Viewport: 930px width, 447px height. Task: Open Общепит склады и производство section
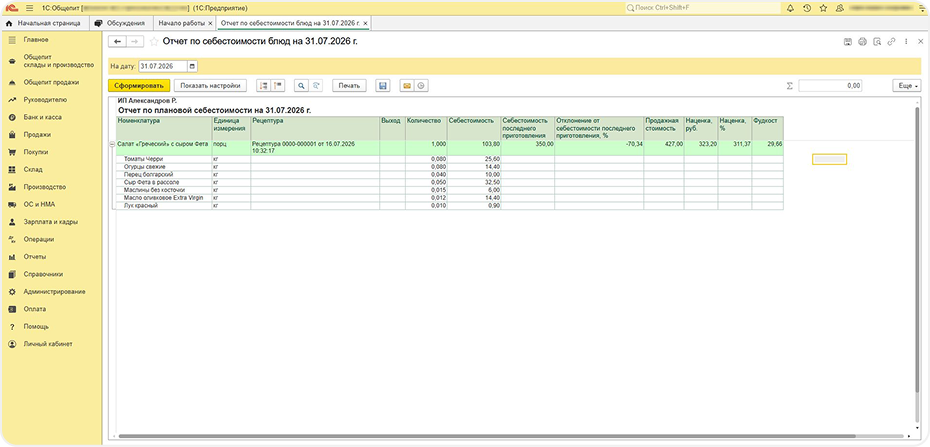tap(52, 61)
